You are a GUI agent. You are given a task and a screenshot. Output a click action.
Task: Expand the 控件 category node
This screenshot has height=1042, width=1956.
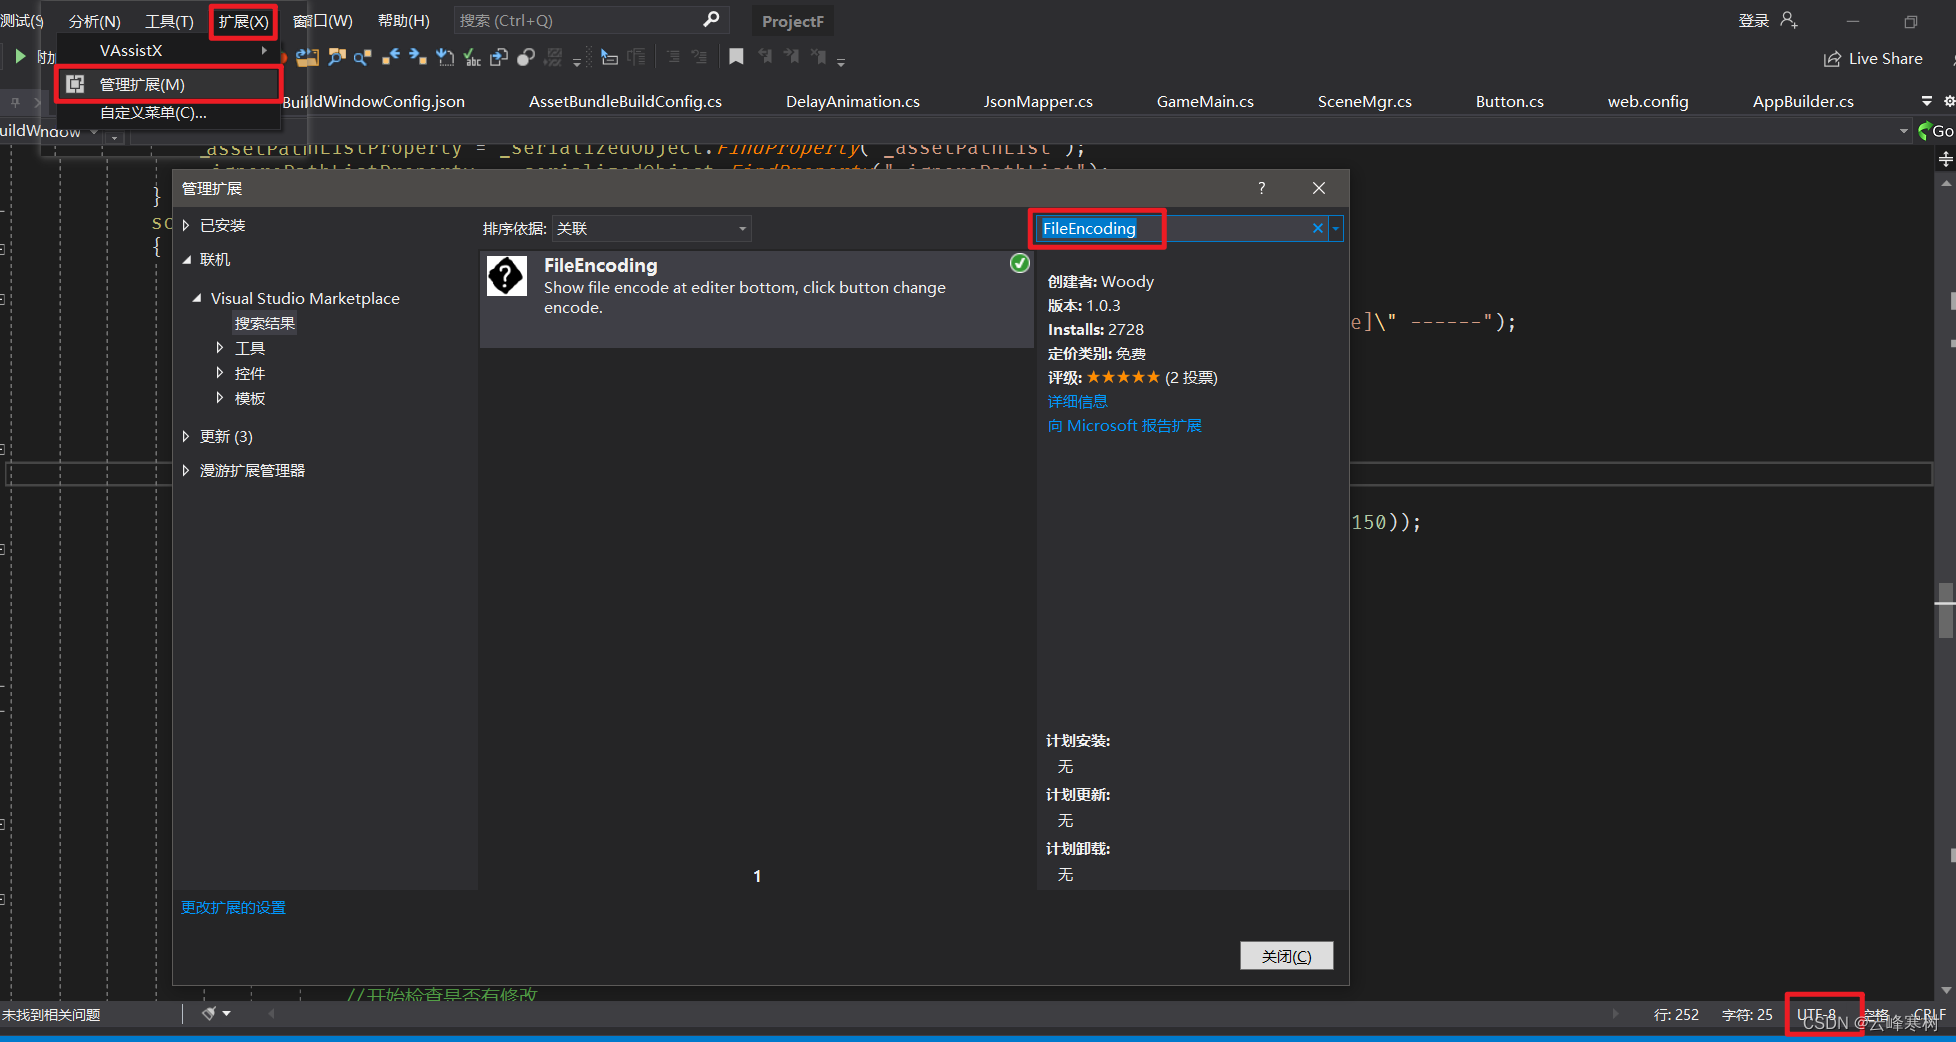click(220, 373)
